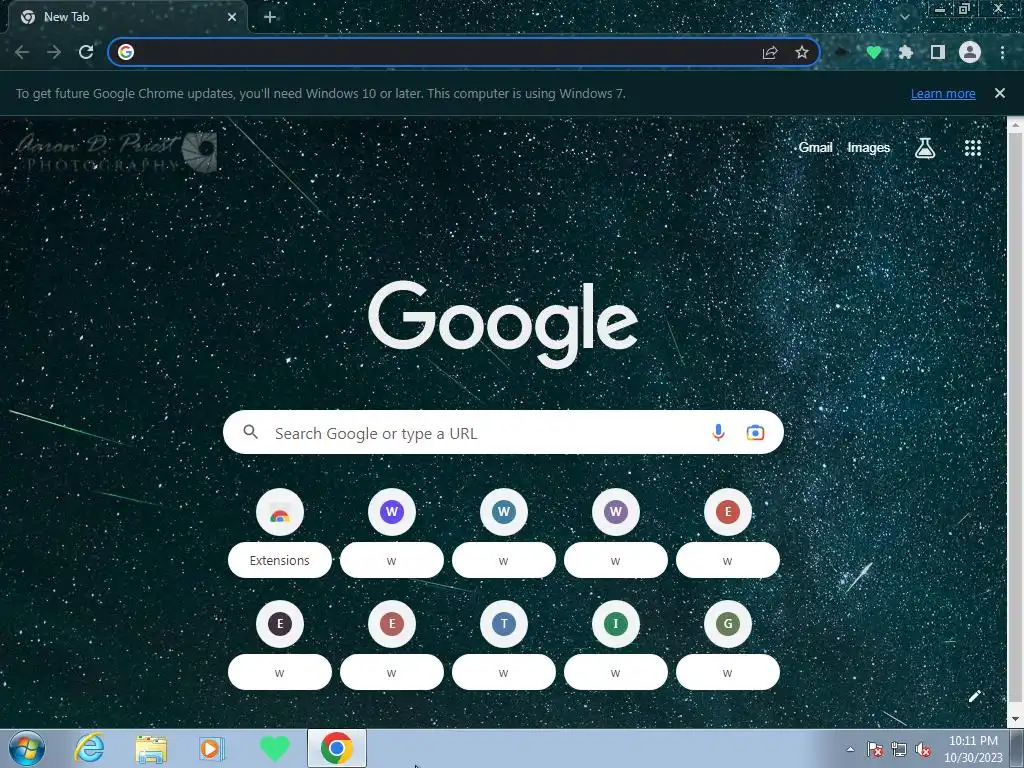Share this page from the address bar
The image size is (1024, 768).
[770, 52]
